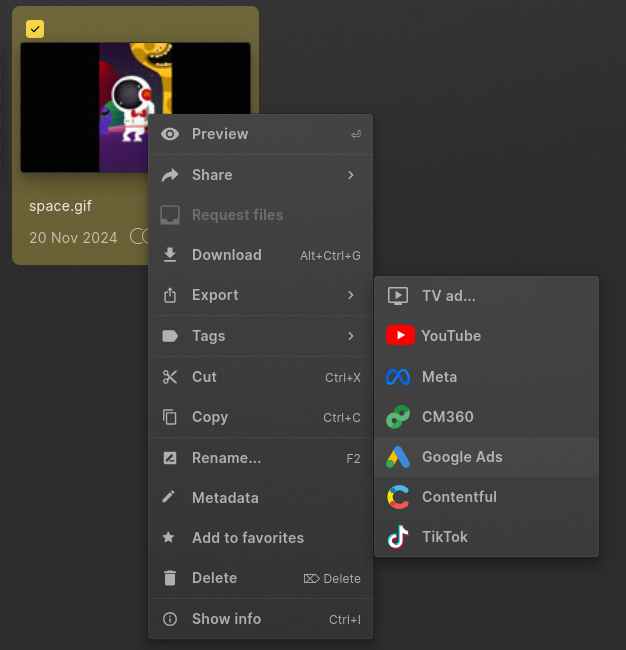Image resolution: width=626 pixels, height=650 pixels.
Task: Export to TikTok
Action: click(x=487, y=537)
